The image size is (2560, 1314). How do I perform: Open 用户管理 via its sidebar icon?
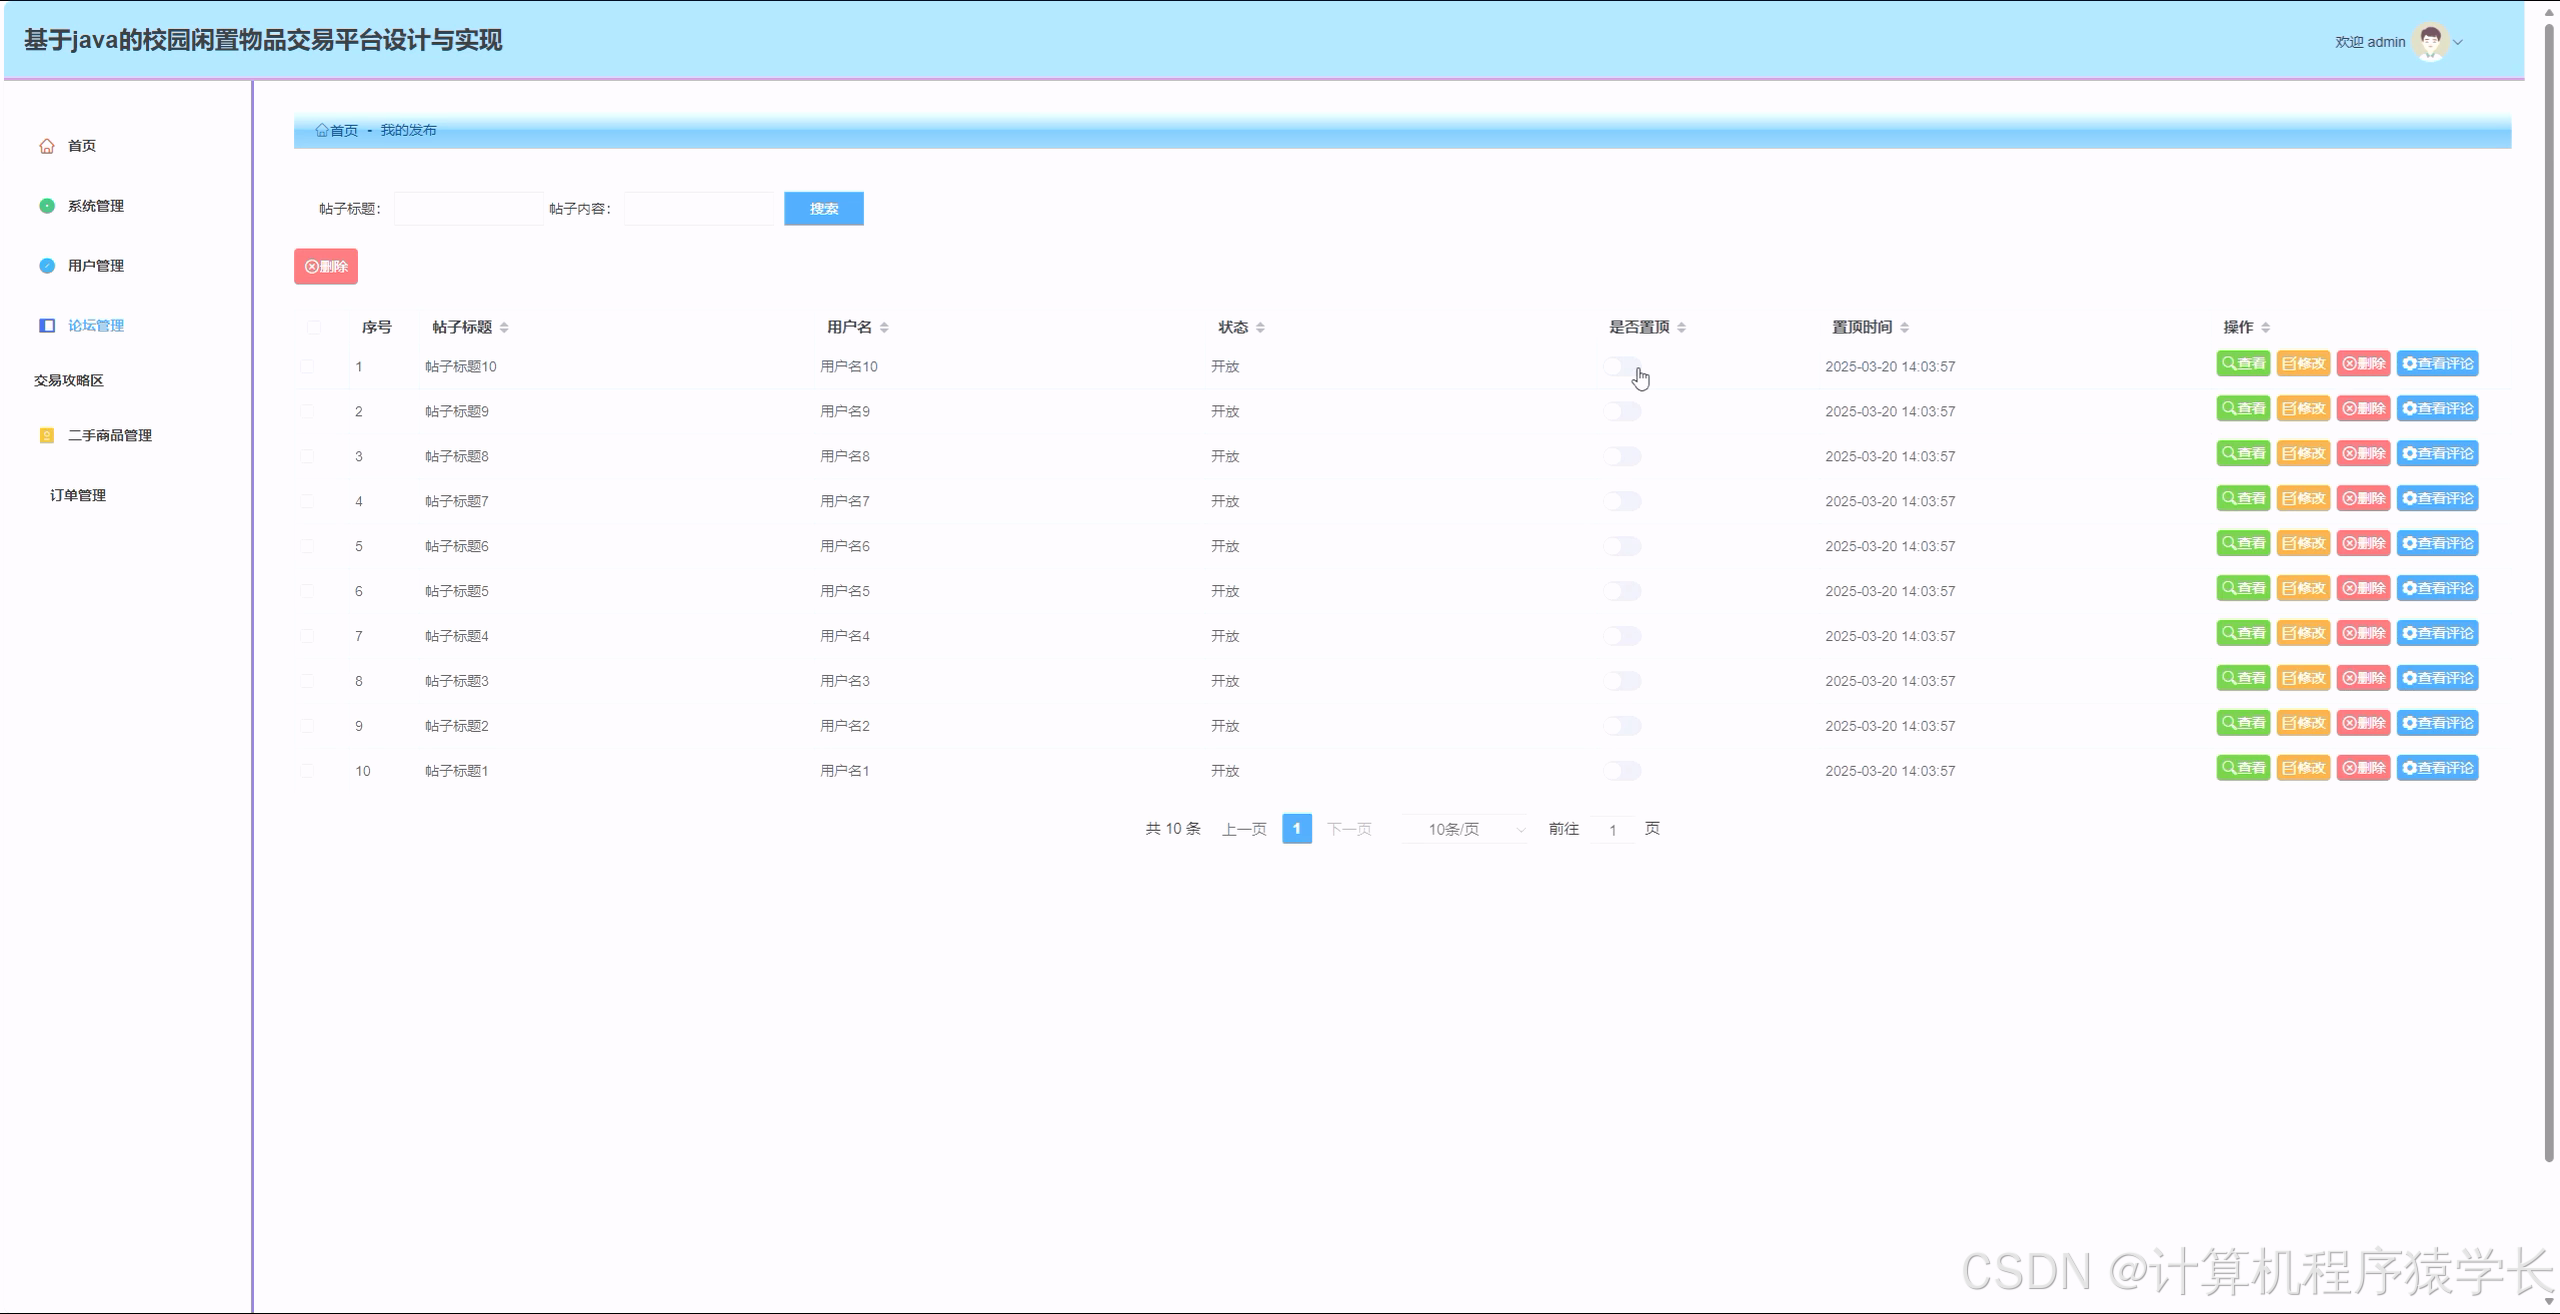pyautogui.click(x=46, y=265)
